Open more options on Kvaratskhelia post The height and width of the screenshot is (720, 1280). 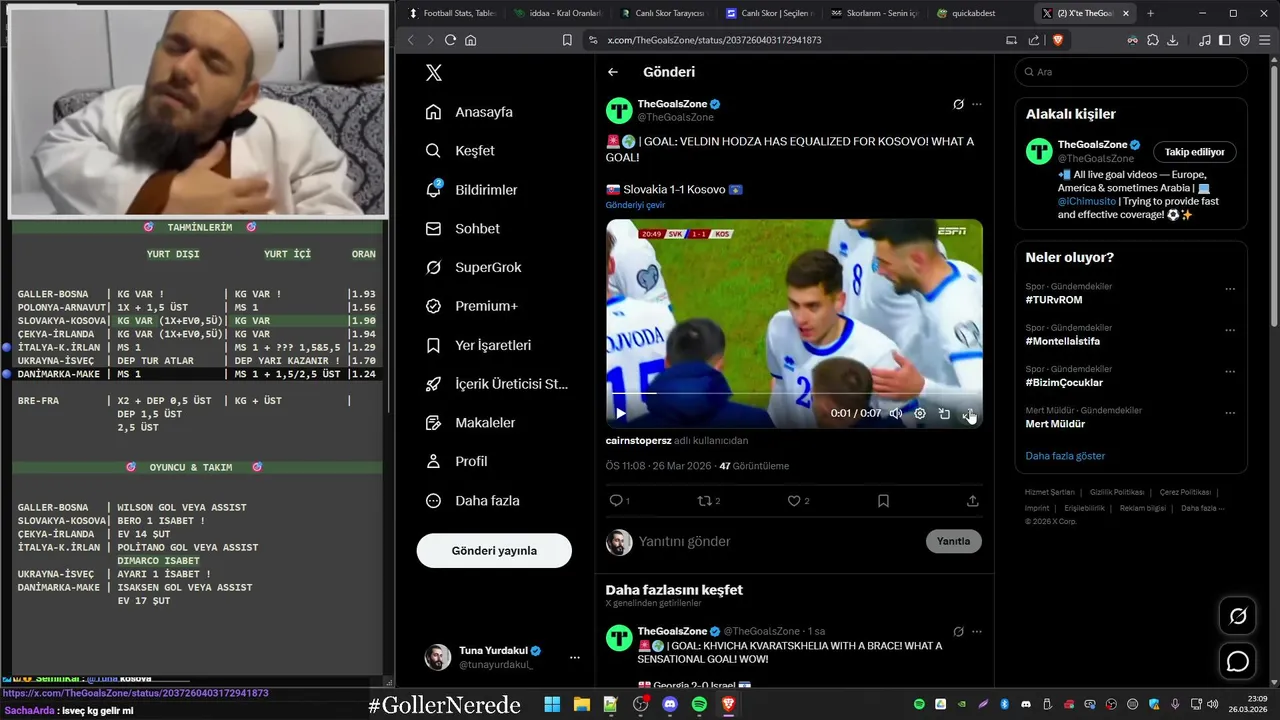(x=977, y=631)
